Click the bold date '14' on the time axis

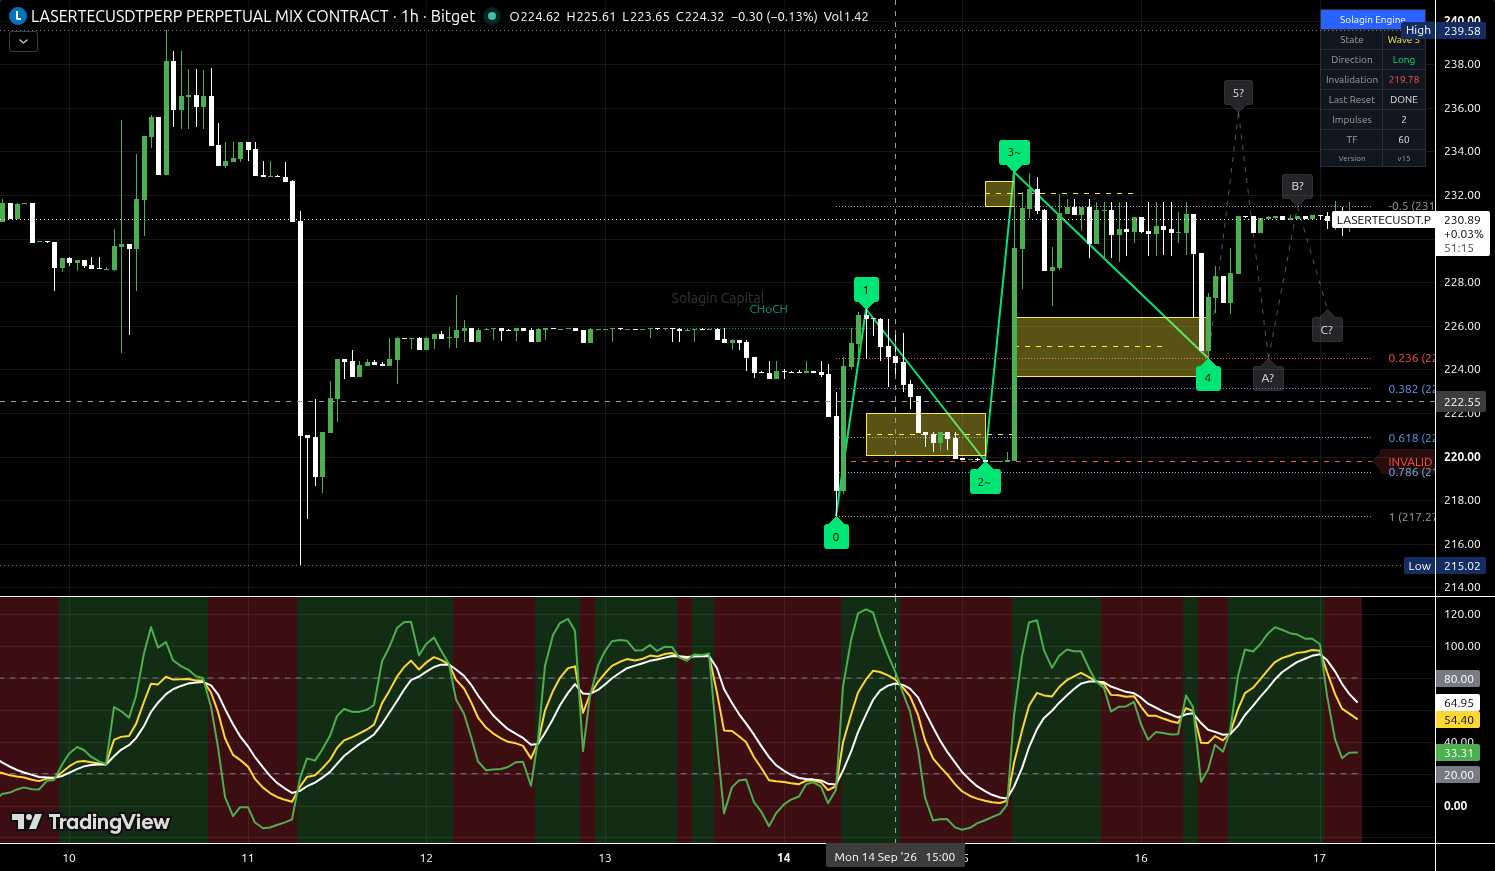pyautogui.click(x=784, y=858)
